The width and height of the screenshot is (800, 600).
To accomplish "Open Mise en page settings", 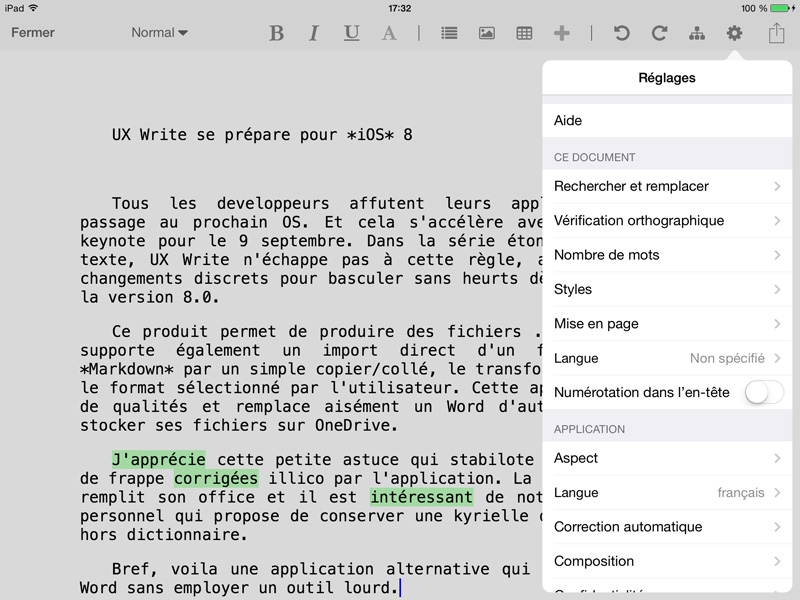I will 667,323.
